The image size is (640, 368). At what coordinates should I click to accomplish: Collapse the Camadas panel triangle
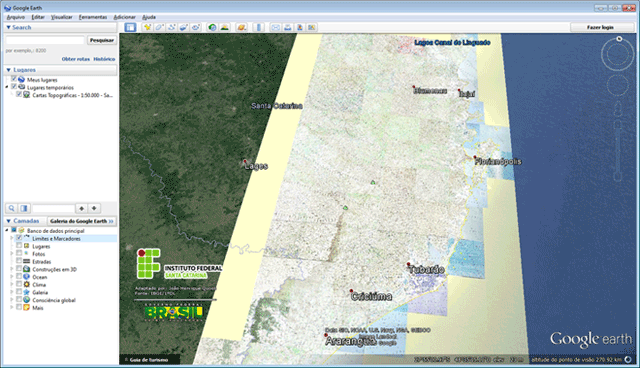pos(8,221)
